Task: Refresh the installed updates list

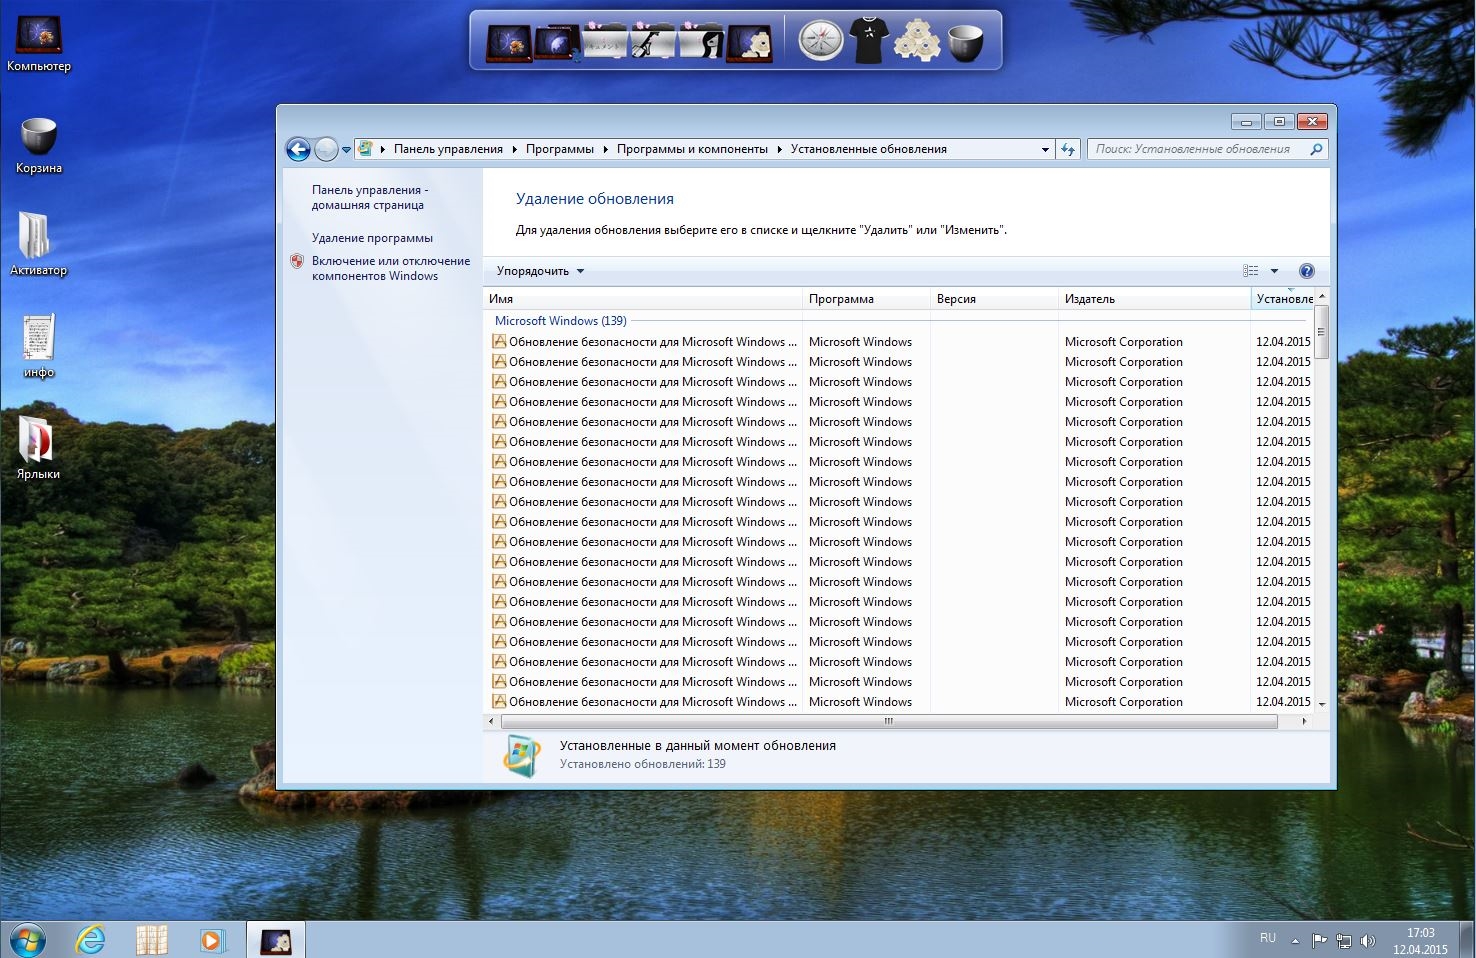Action: 1068,149
